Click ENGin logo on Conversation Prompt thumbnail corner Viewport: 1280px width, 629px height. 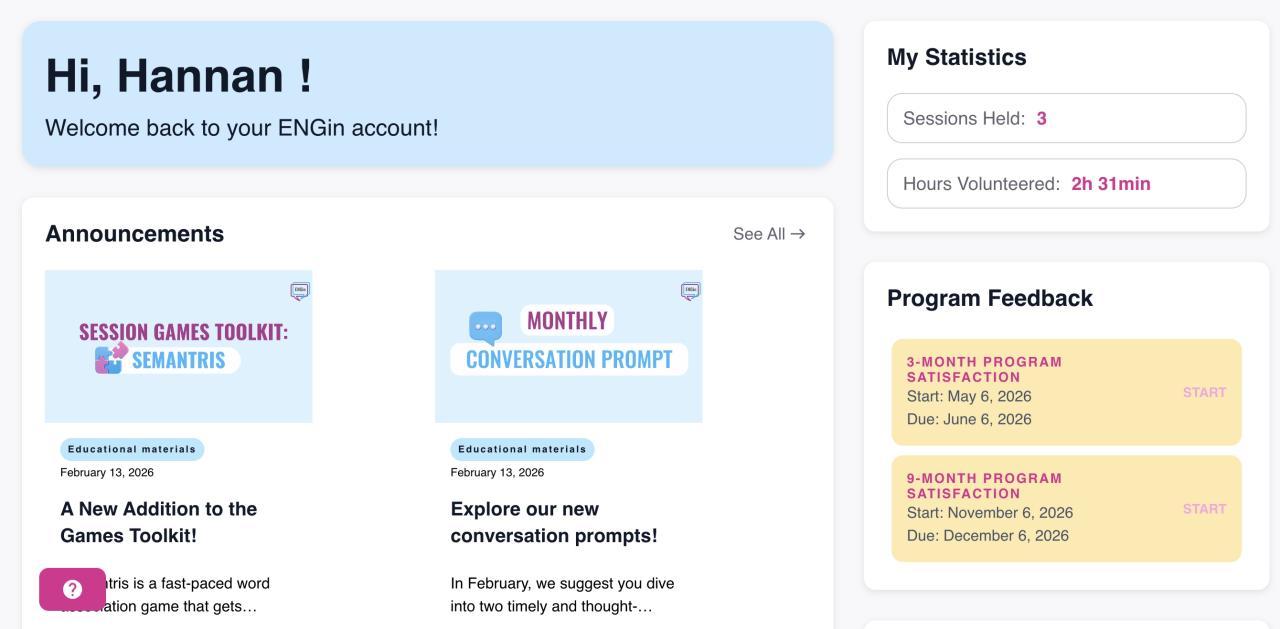(x=690, y=291)
